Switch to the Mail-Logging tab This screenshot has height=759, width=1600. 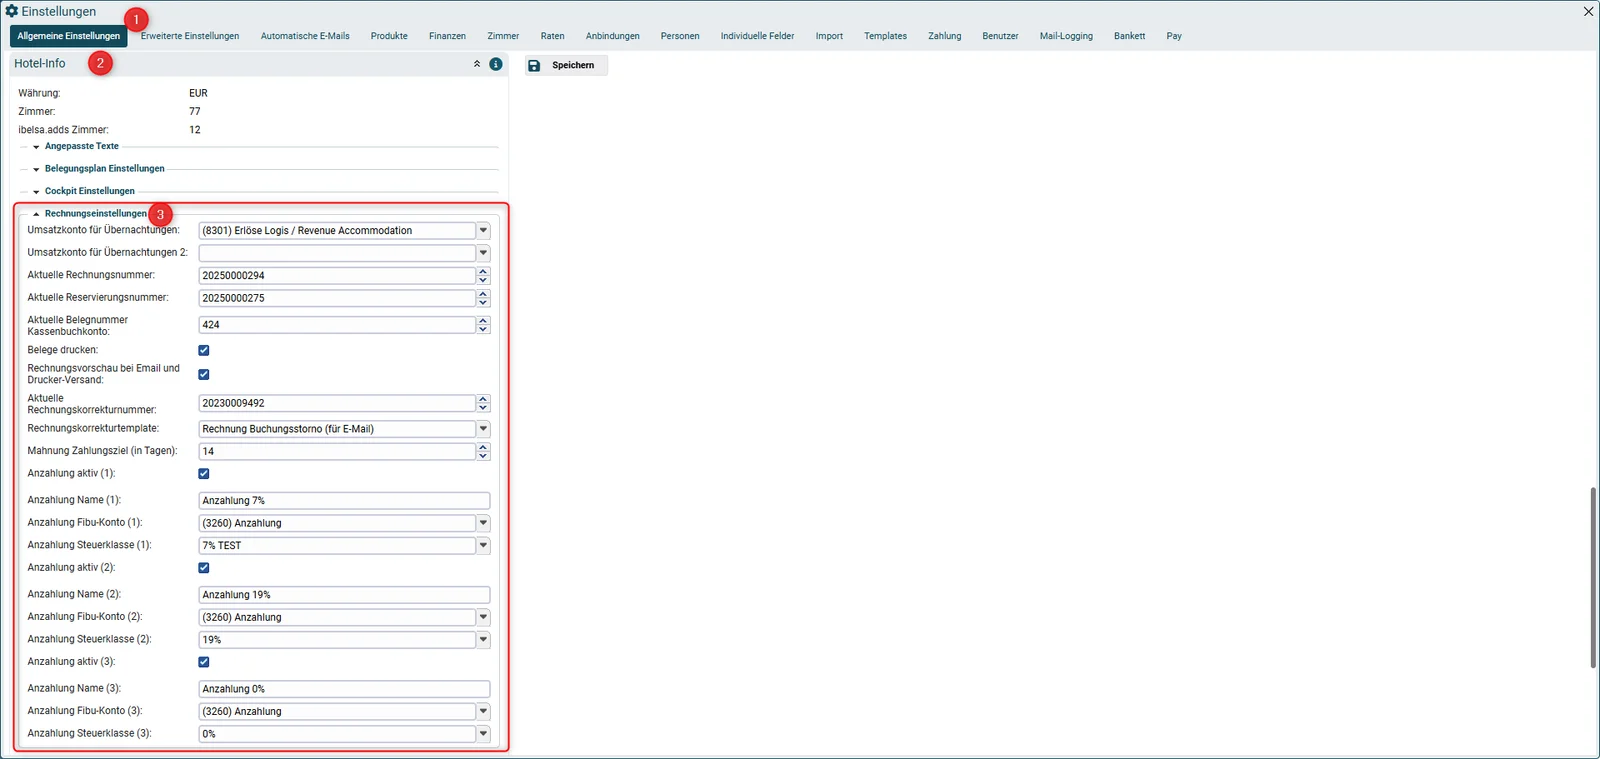[1066, 36]
